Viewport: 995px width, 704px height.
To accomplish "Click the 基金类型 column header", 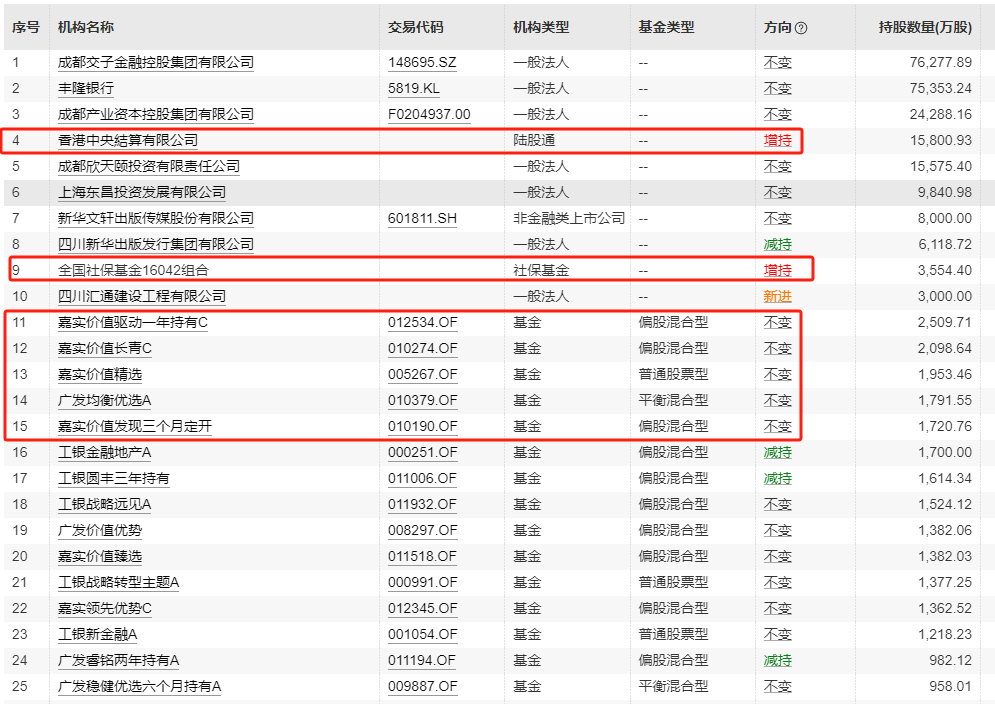I will click(x=666, y=27).
